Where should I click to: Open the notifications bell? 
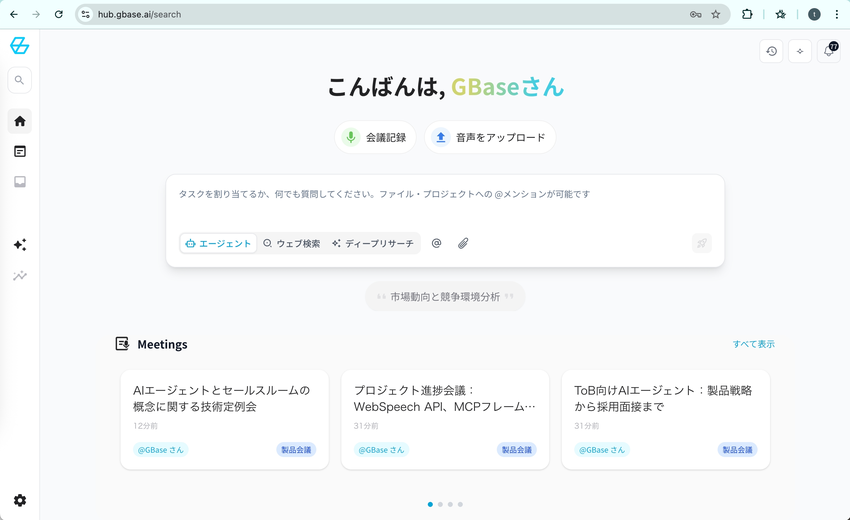pyautogui.click(x=829, y=52)
